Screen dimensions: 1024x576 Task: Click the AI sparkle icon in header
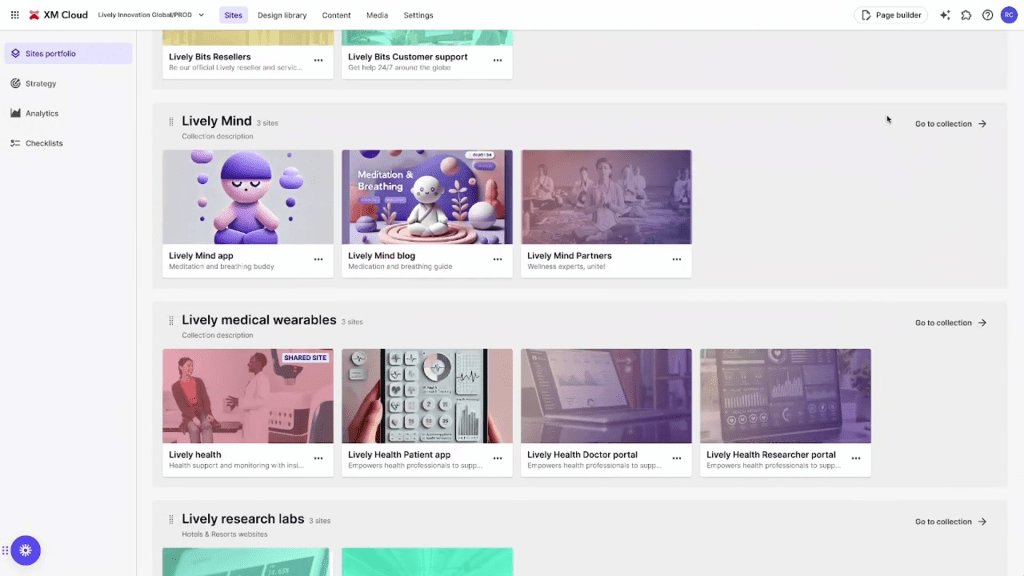tap(945, 15)
